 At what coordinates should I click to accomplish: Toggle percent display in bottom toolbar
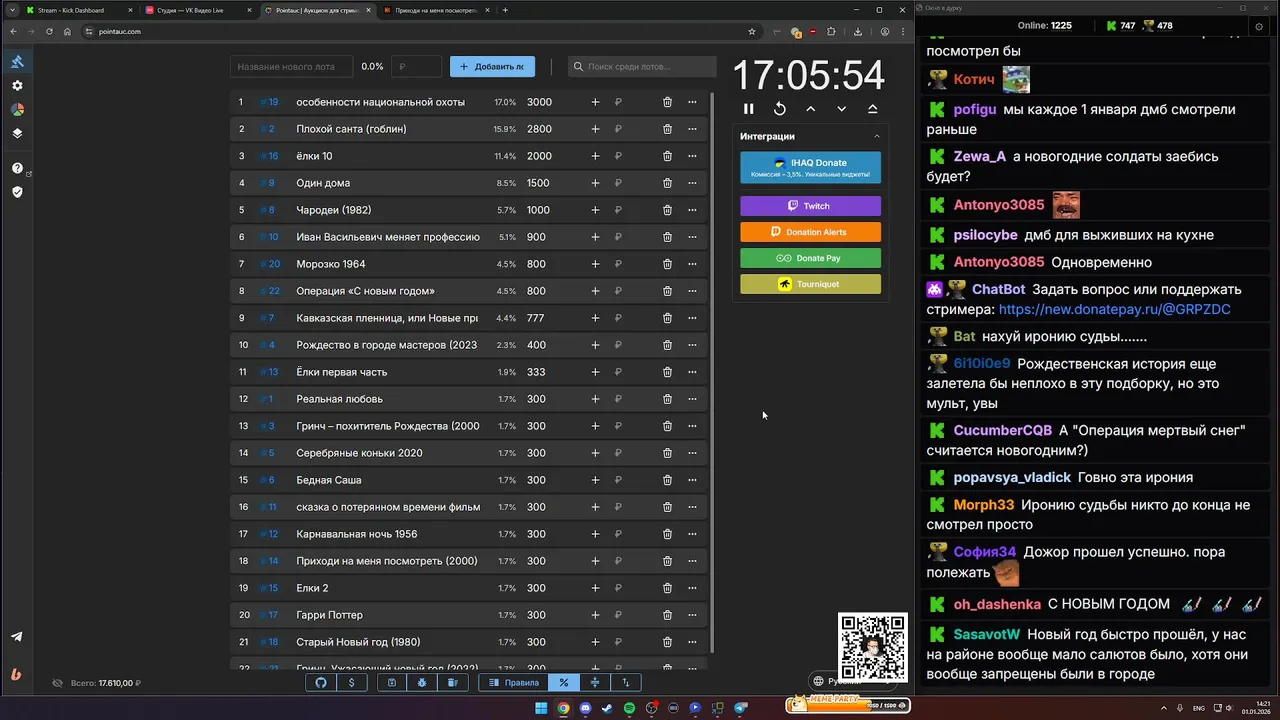[x=564, y=683]
